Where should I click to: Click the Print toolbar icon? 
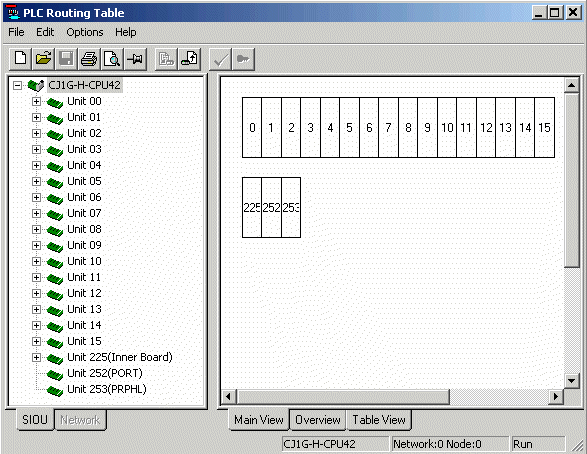pyautogui.click(x=89, y=59)
